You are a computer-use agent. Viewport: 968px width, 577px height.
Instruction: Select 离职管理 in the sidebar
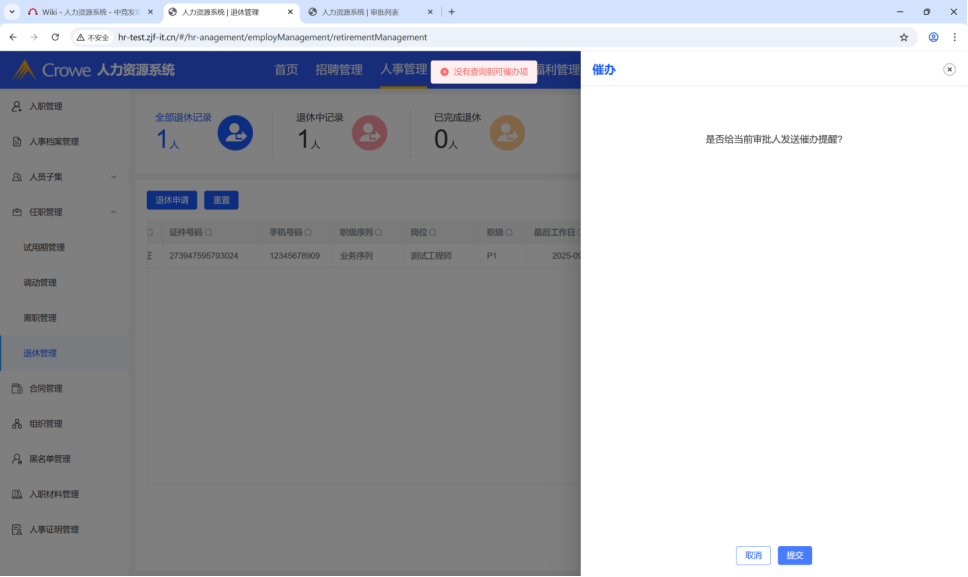pos(40,318)
